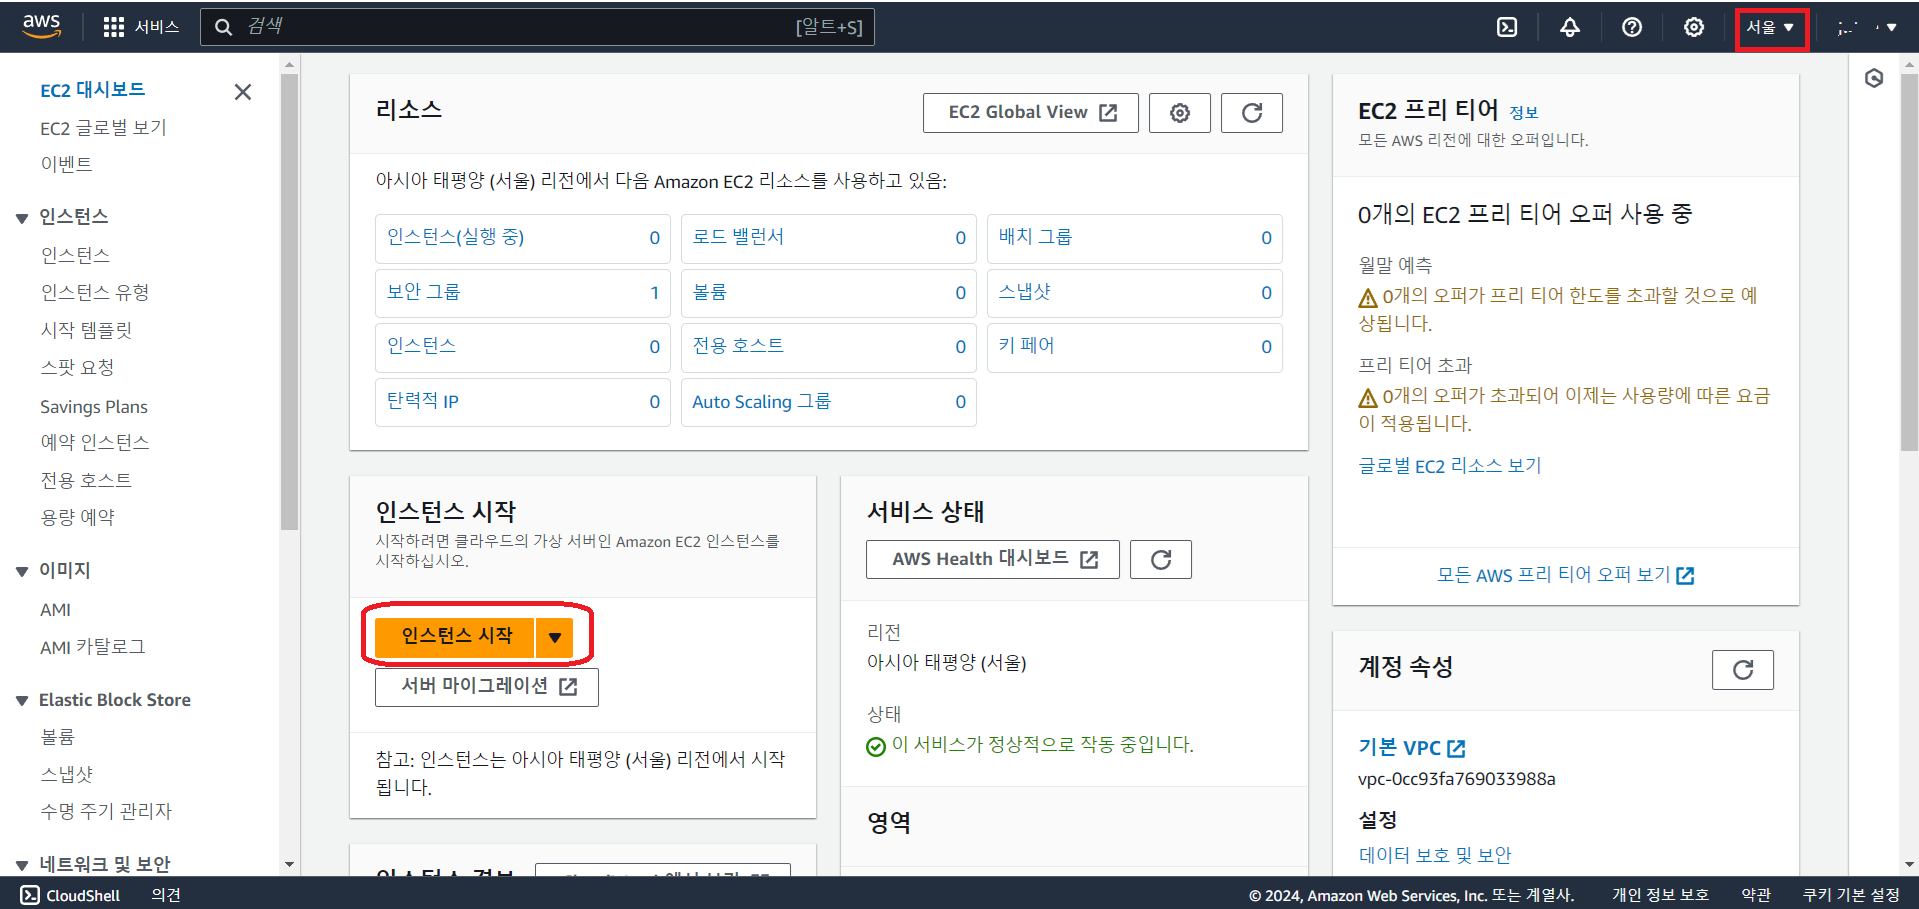Open EC2 대시보드 in the sidebar
The width and height of the screenshot is (1919, 909).
click(93, 90)
